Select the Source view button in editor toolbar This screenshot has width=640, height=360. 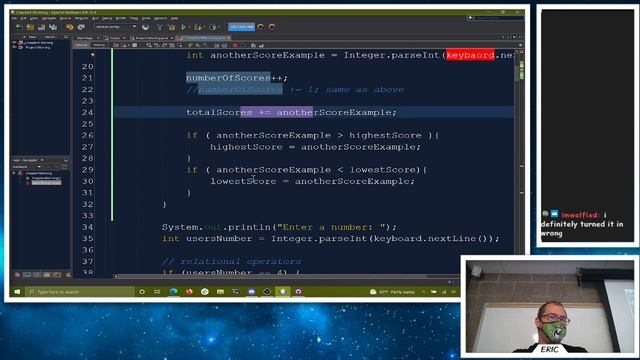(82, 45)
